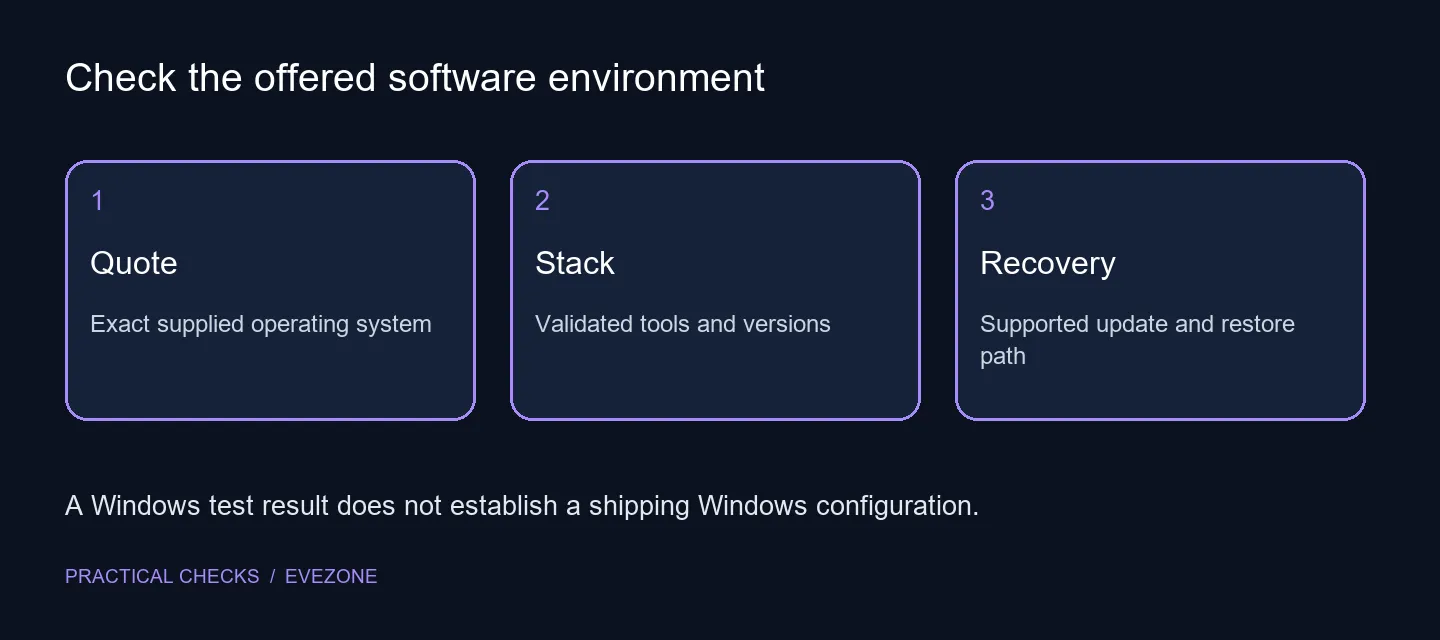Click the EVEZONE footer label
The width and height of the screenshot is (1440, 640).
331,577
